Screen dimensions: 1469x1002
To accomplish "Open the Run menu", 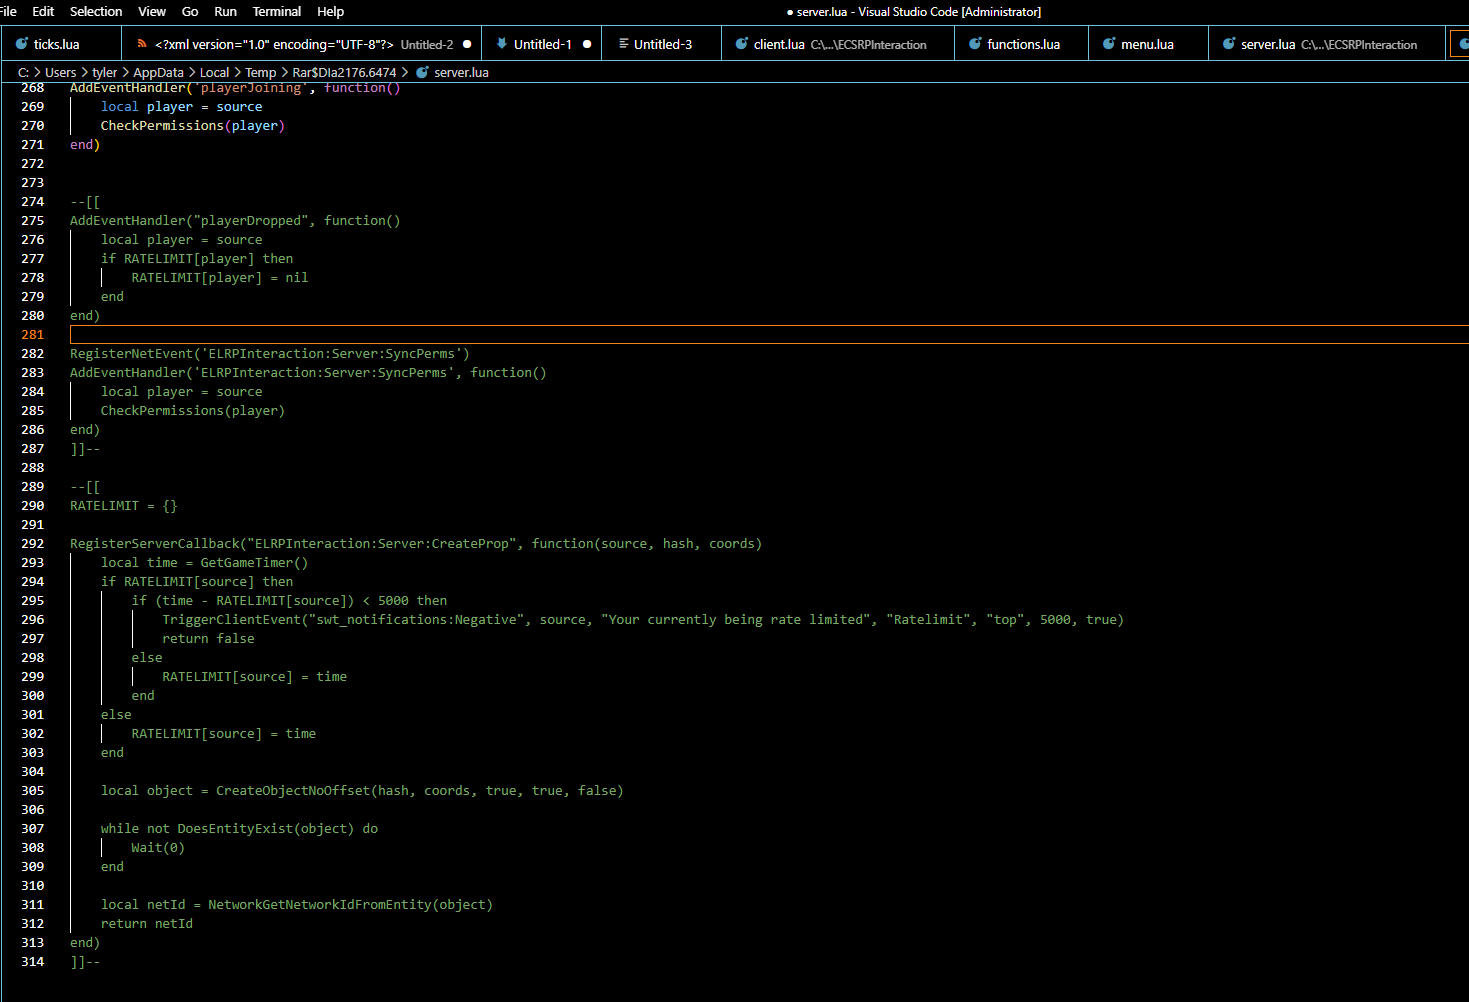I will coord(225,12).
